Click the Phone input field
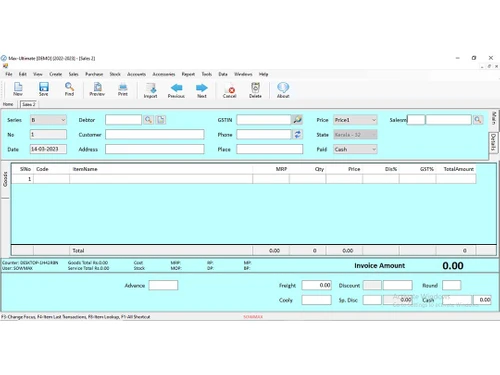Image resolution: width=500 pixels, height=375 pixels. click(264, 134)
